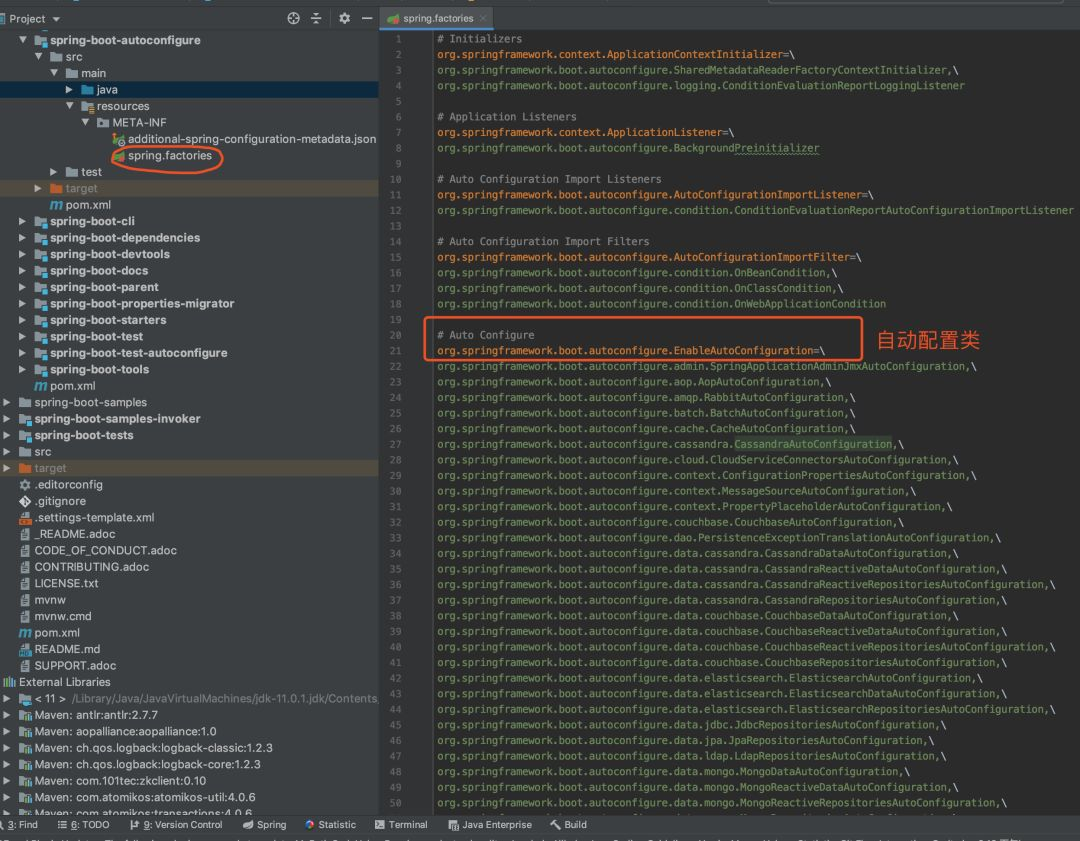Close the spring.factories tab
Image resolution: width=1080 pixels, height=841 pixels.
click(484, 19)
